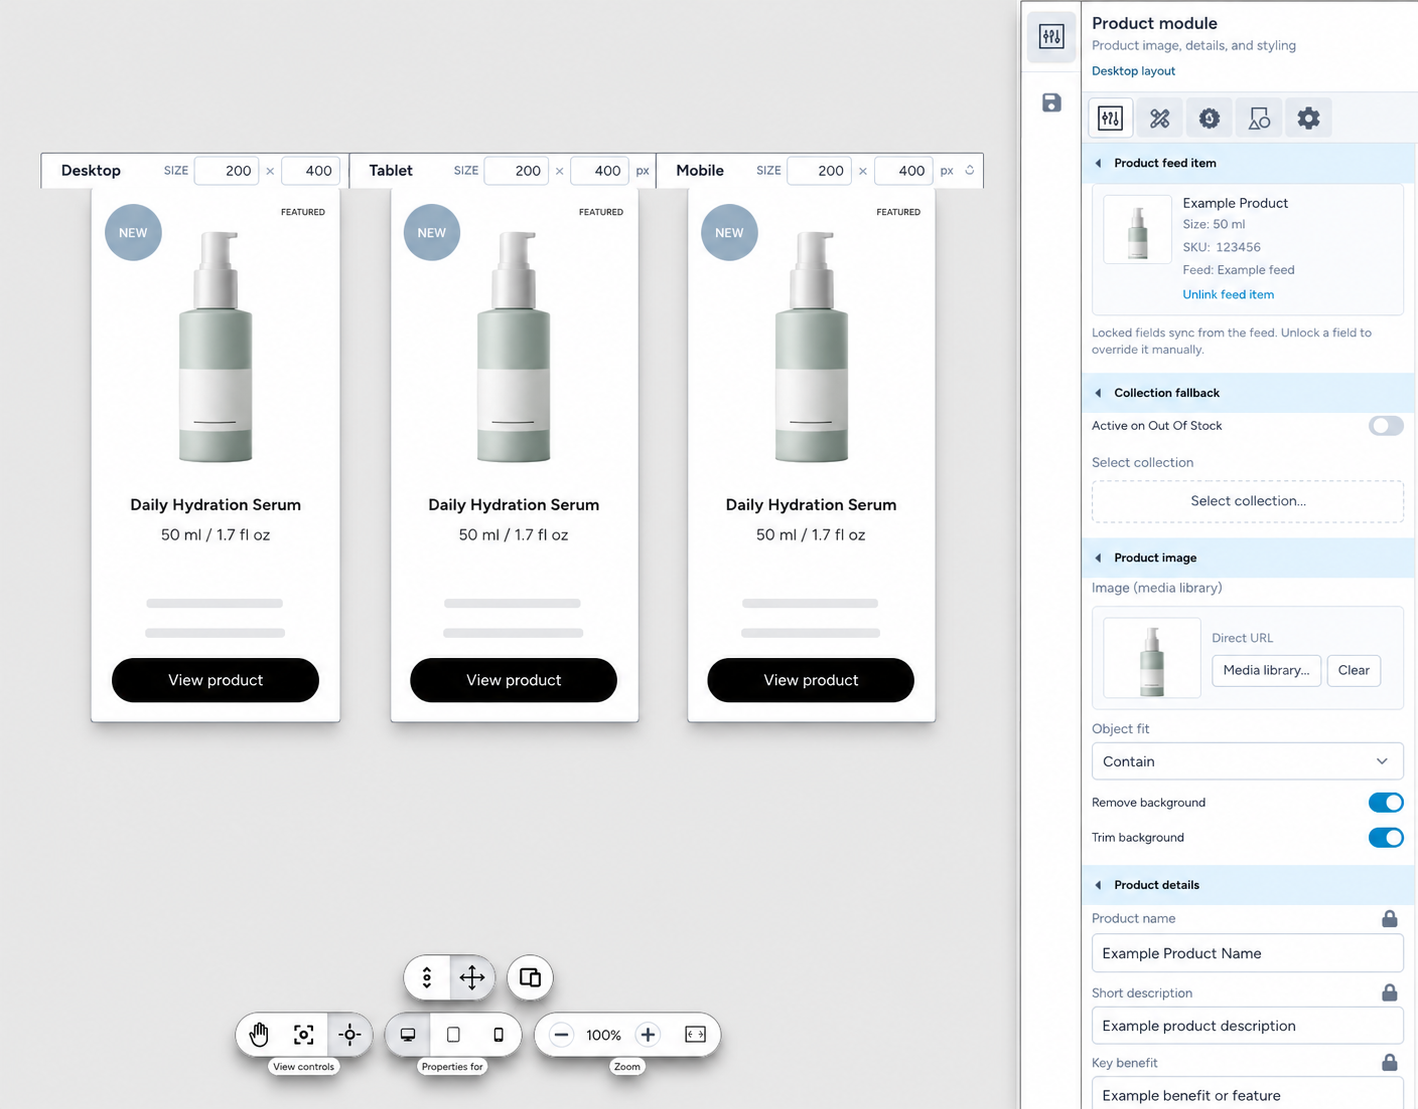Open the Select collection picker
Screen dimensions: 1418x1109
pyautogui.click(x=1248, y=501)
